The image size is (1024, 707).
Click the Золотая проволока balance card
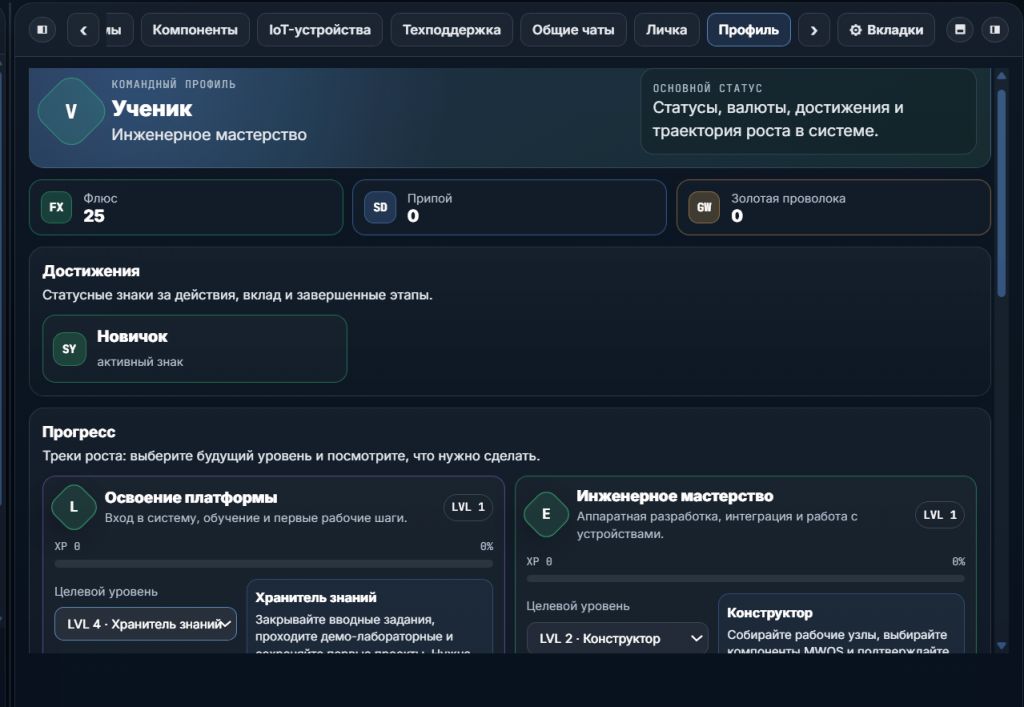833,207
